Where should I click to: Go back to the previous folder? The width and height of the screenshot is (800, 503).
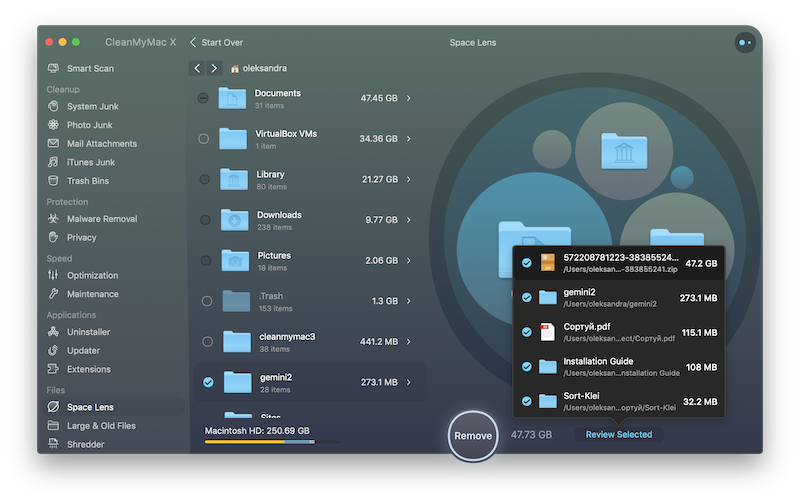click(197, 68)
